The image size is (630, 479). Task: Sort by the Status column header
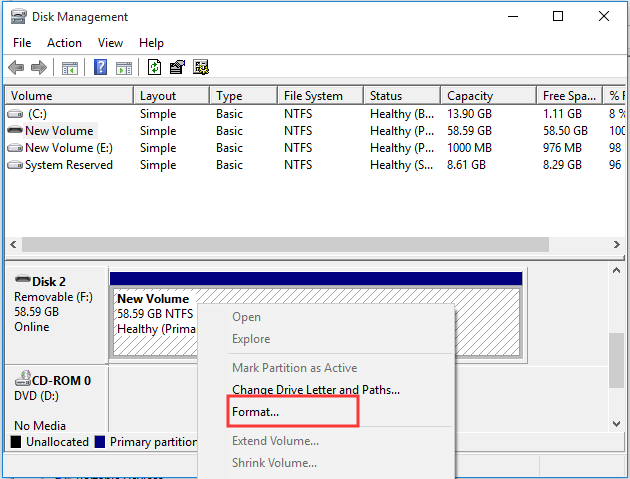(402, 96)
